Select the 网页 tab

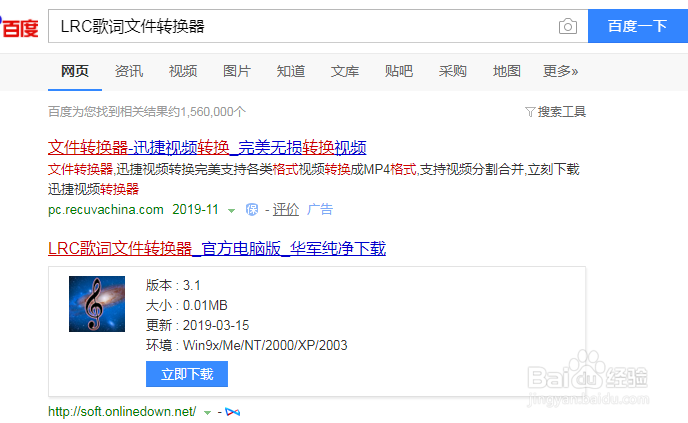pyautogui.click(x=75, y=71)
